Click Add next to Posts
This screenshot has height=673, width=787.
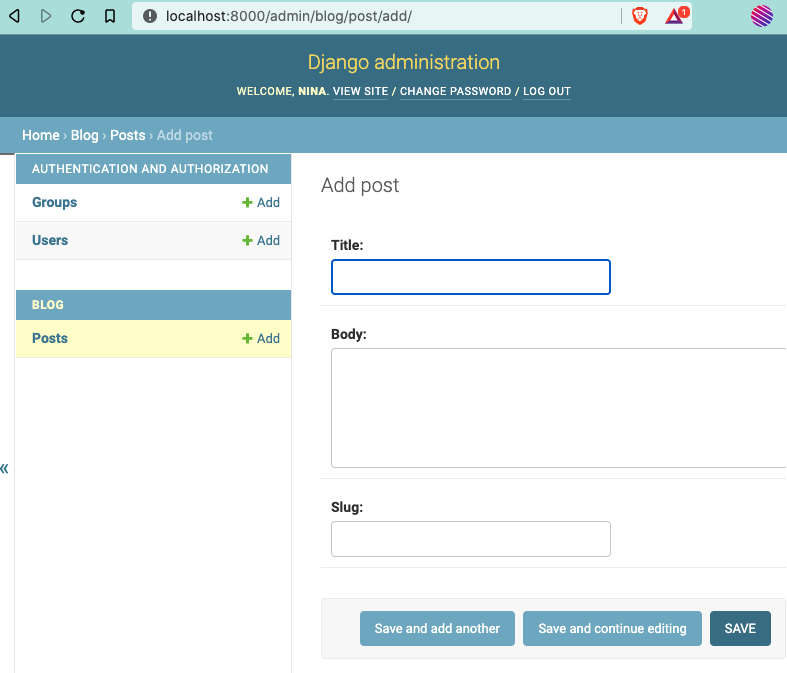tap(261, 338)
